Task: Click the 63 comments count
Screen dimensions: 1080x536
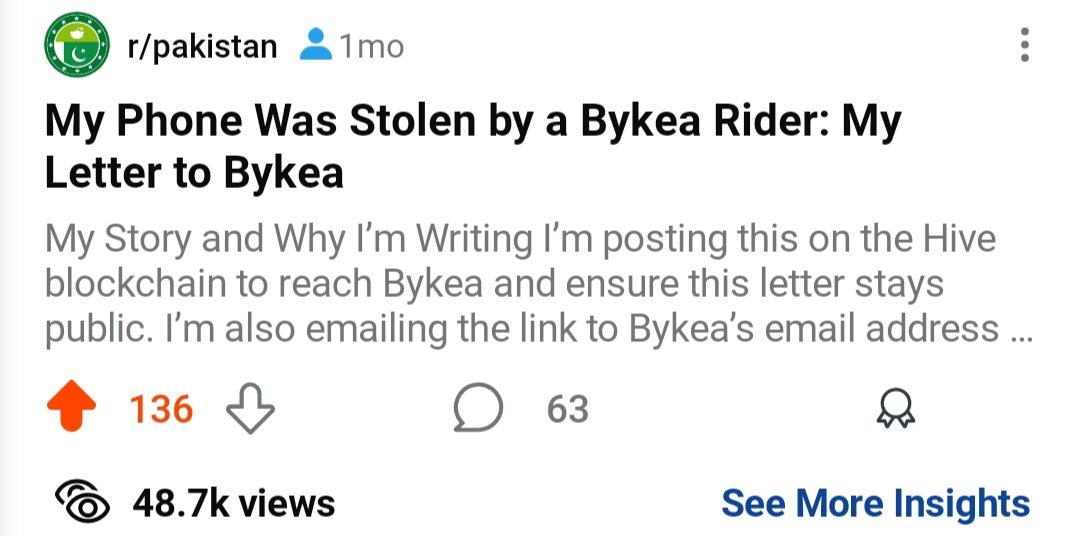Action: (568, 409)
